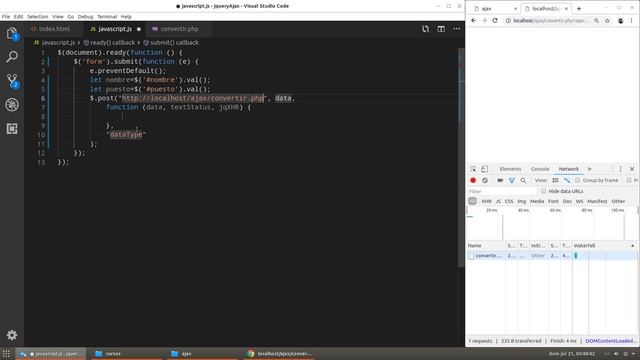Click the Open Changes icon in editor toolbar
640x360 pixels.
(x=425, y=29)
